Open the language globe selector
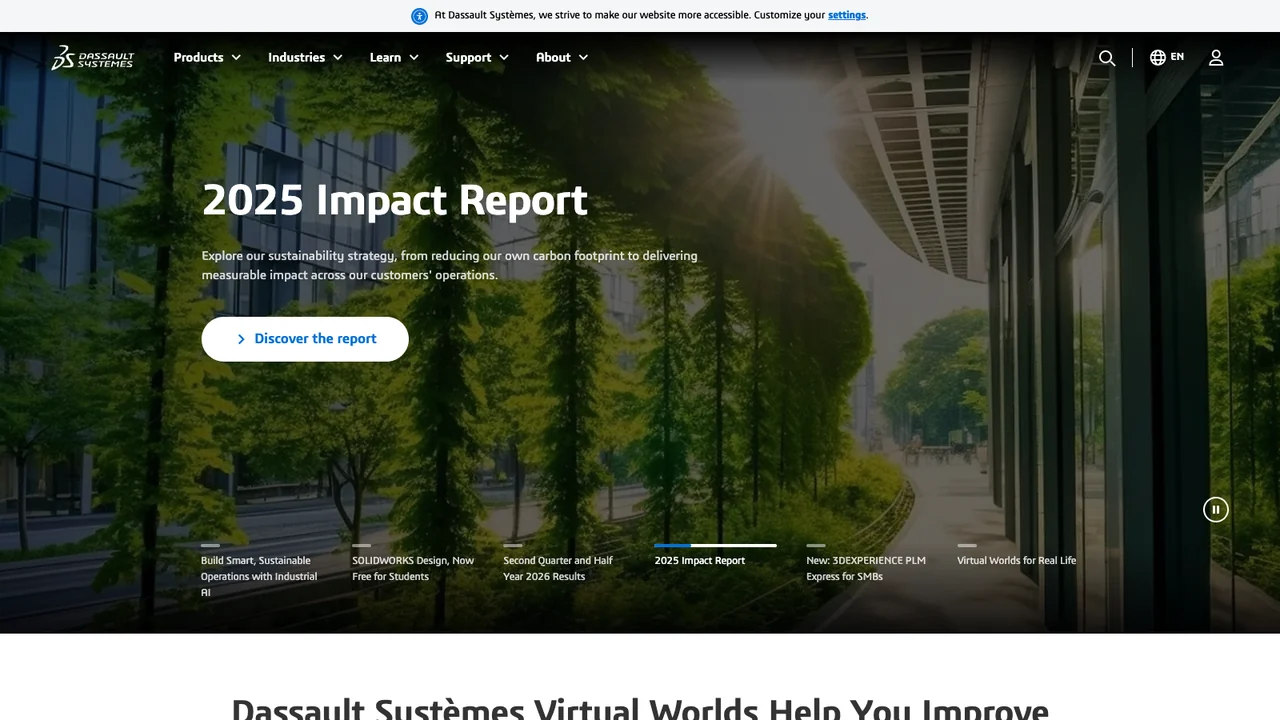Viewport: 1280px width, 720px height. coord(1167,57)
